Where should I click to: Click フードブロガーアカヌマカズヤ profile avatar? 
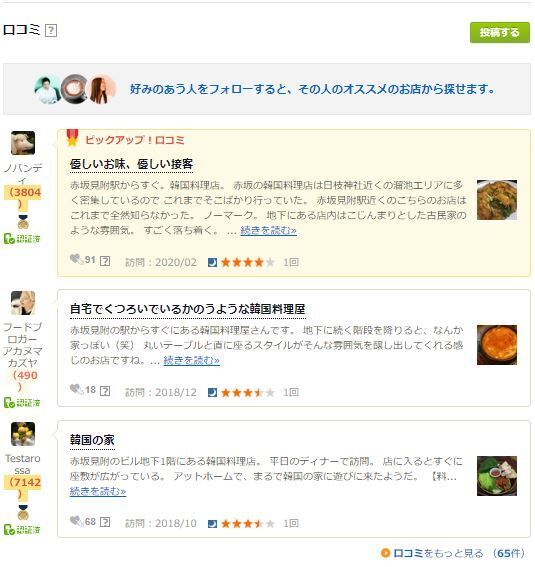pyautogui.click(x=23, y=303)
